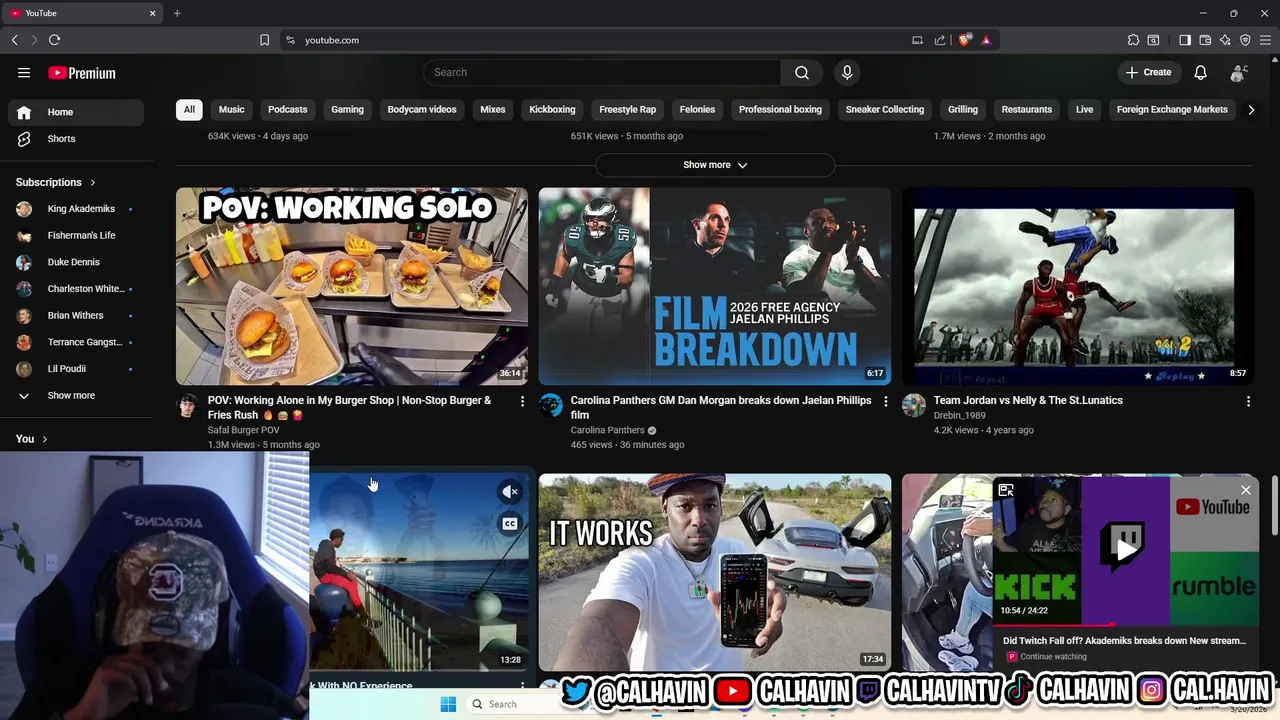The image size is (1280, 720).
Task: Expand Show more in the video shelf
Action: 715,165
